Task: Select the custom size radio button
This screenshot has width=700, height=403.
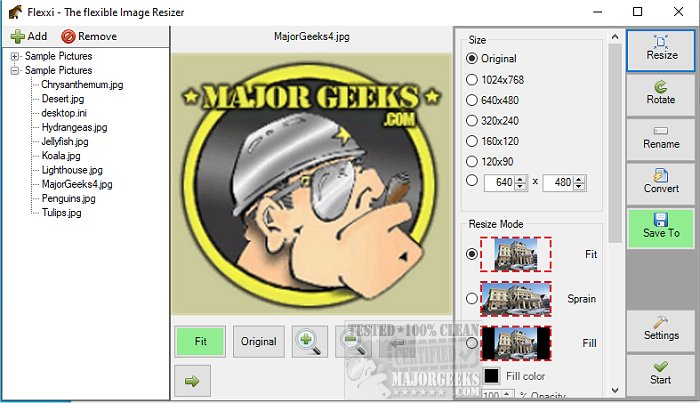Action: (x=471, y=180)
